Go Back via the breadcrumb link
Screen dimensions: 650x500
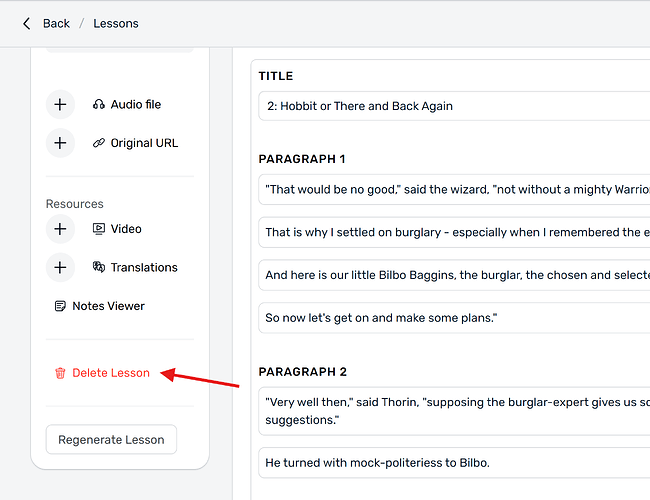pyautogui.click(x=56, y=24)
